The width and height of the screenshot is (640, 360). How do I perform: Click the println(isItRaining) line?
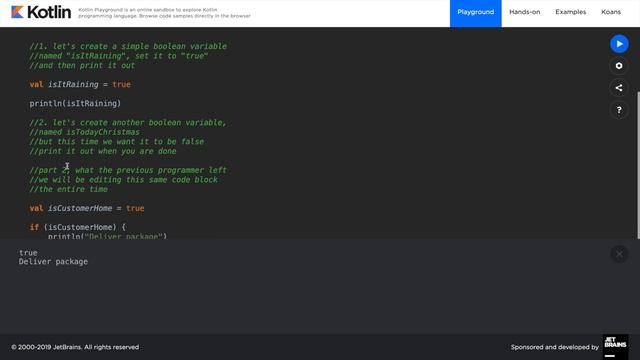point(75,104)
